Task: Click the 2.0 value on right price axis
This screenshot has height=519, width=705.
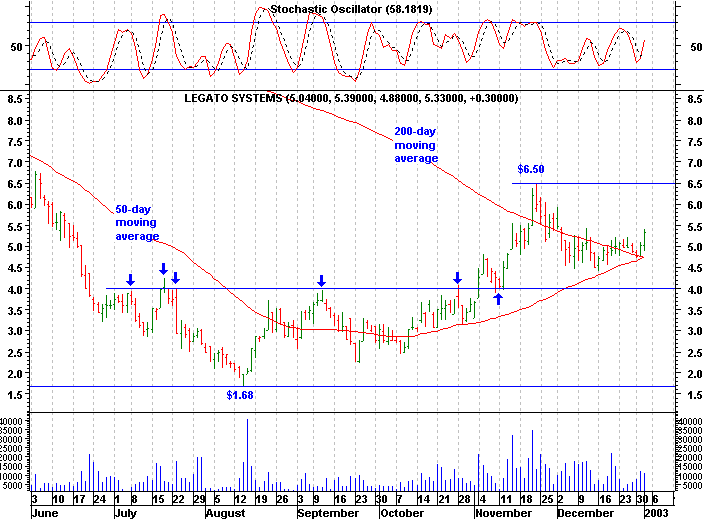Action: (x=695, y=374)
